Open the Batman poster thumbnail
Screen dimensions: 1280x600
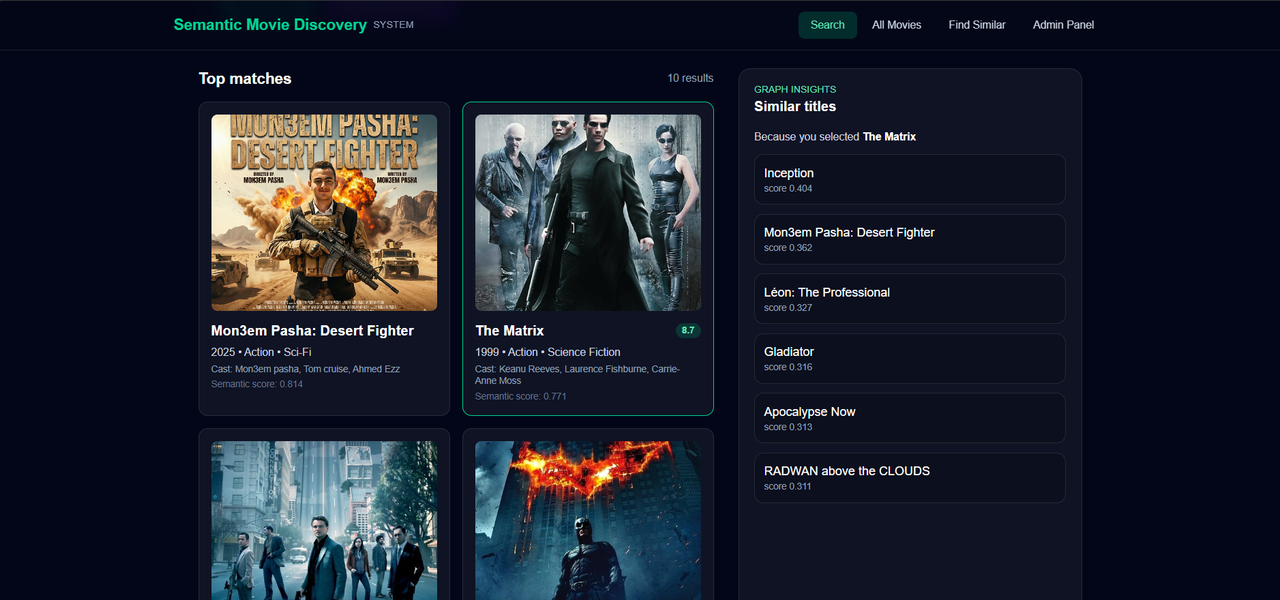588,520
